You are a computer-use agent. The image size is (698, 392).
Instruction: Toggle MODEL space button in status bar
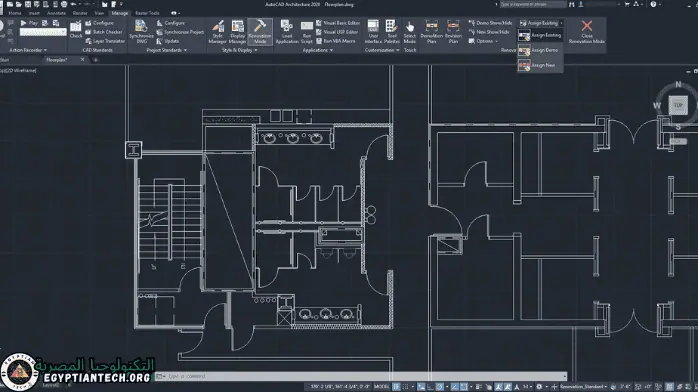[x=381, y=387]
